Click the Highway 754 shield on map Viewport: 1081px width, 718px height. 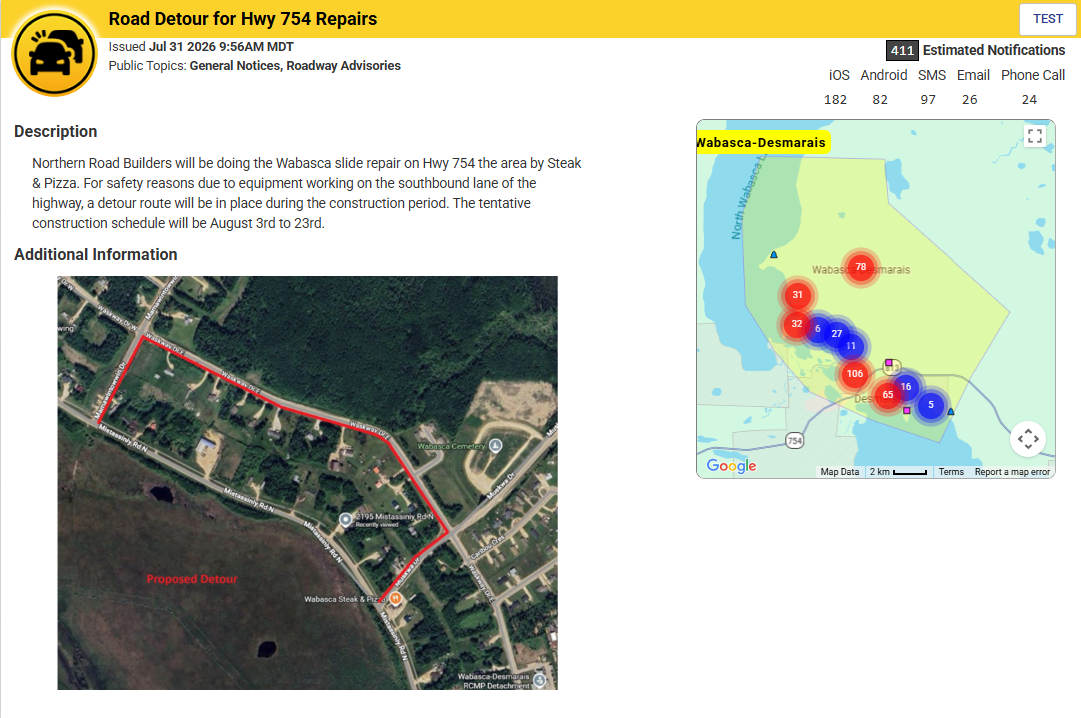tap(794, 441)
